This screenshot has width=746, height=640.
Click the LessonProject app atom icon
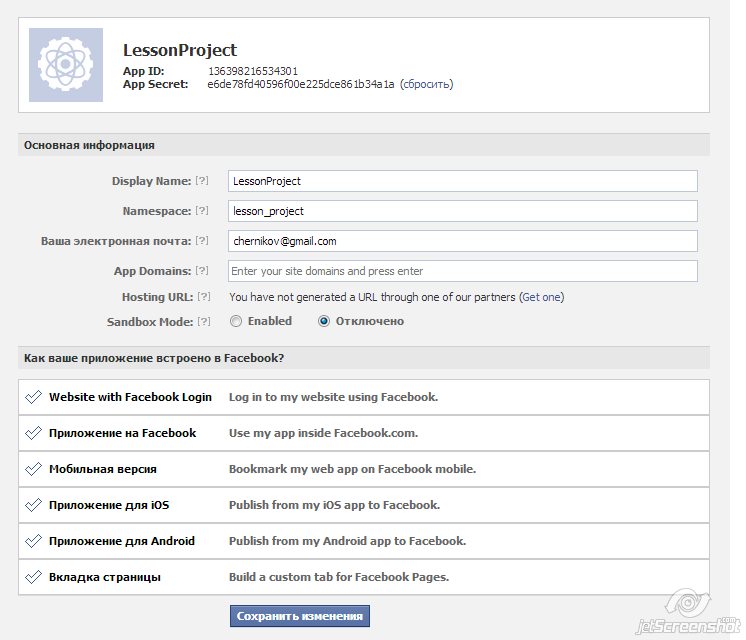(x=66, y=65)
